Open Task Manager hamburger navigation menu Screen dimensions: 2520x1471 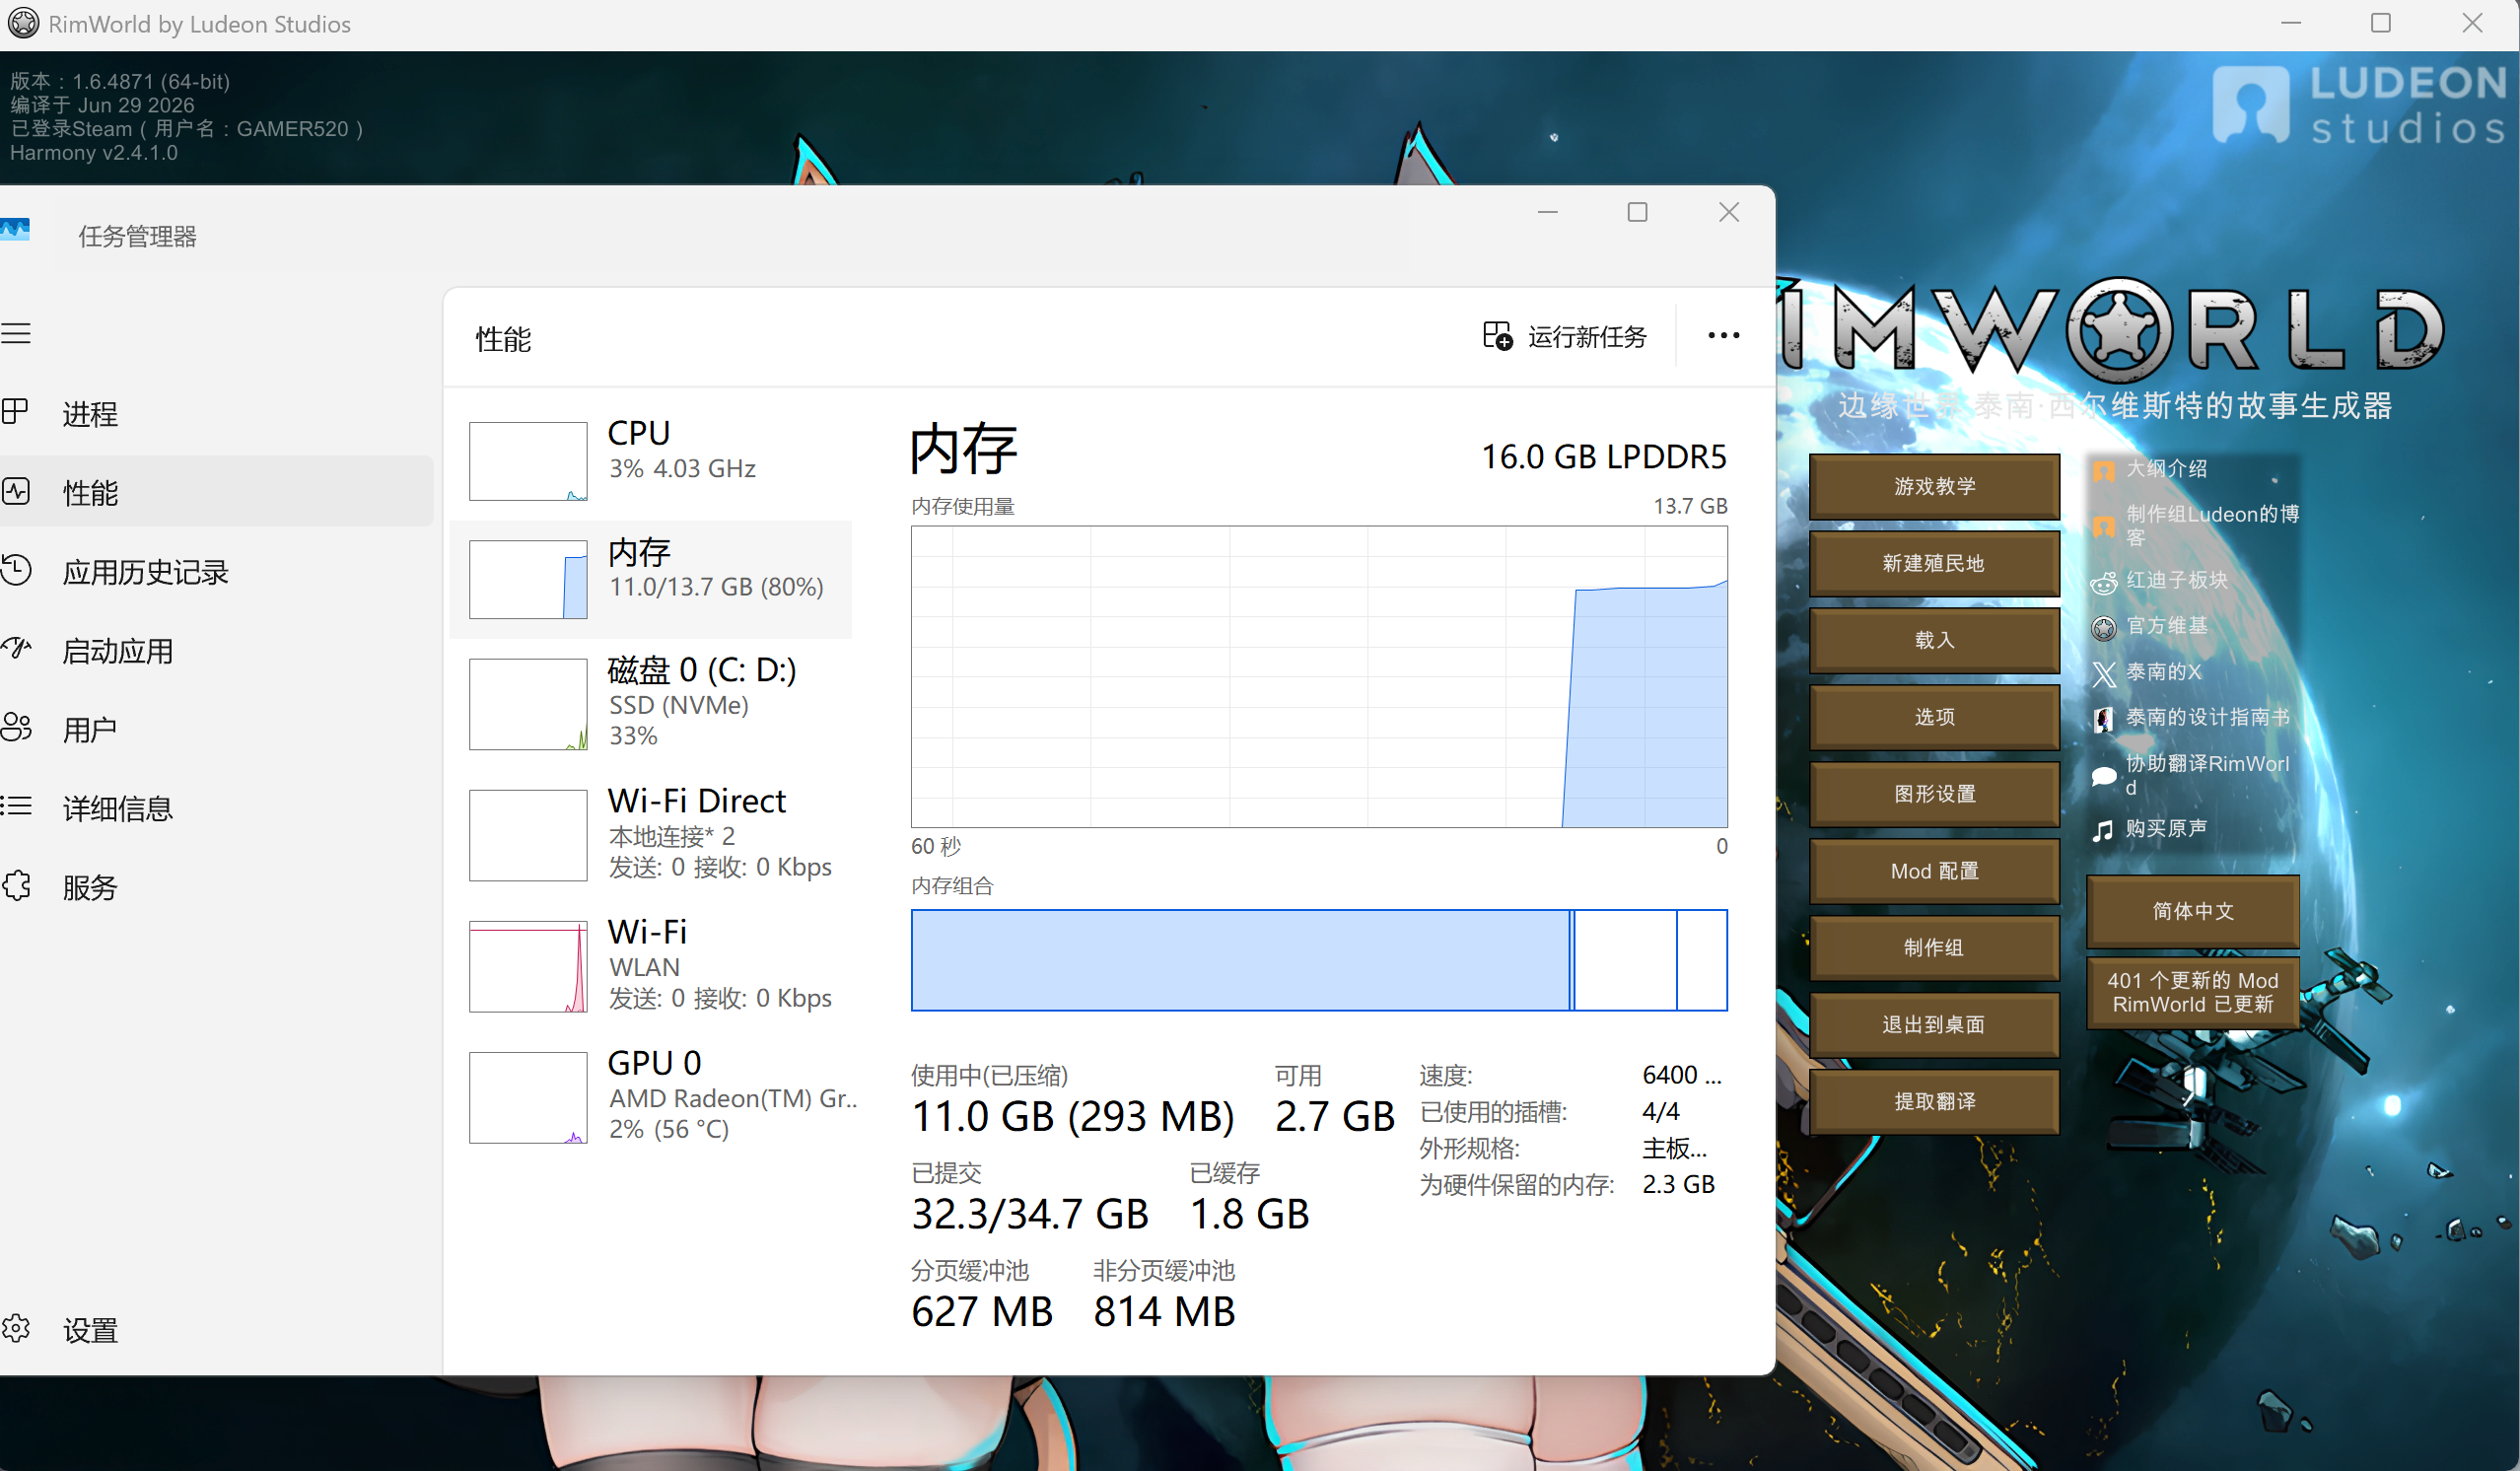click(16, 333)
